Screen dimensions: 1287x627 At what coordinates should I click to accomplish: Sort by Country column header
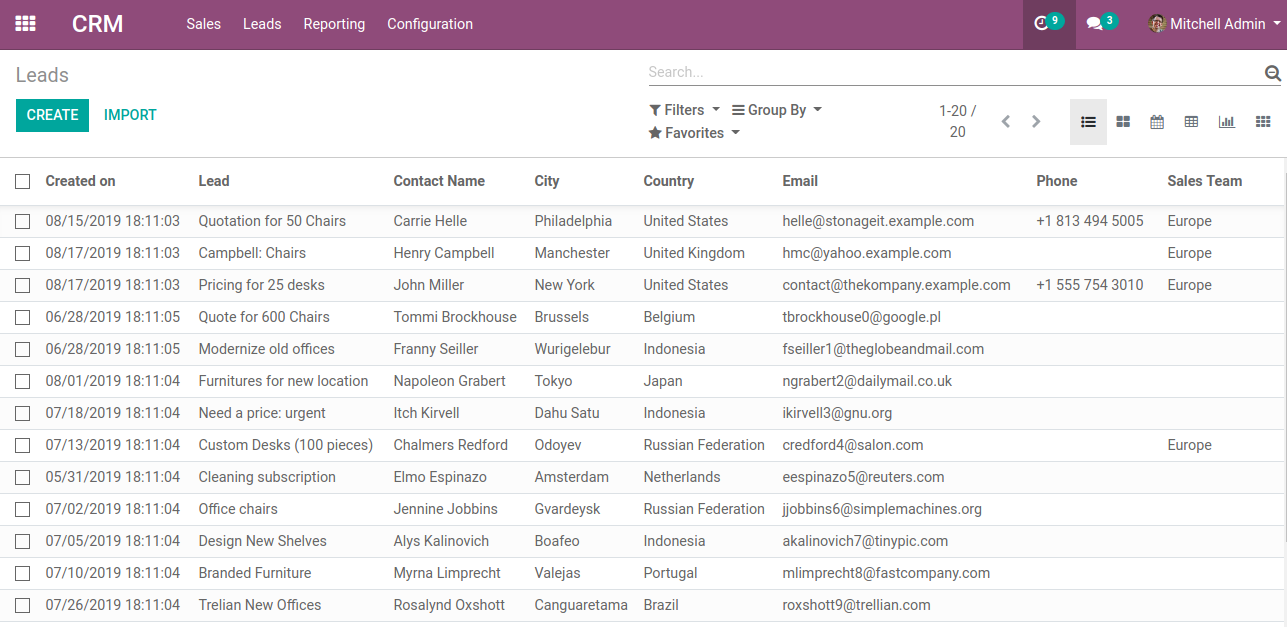668,181
